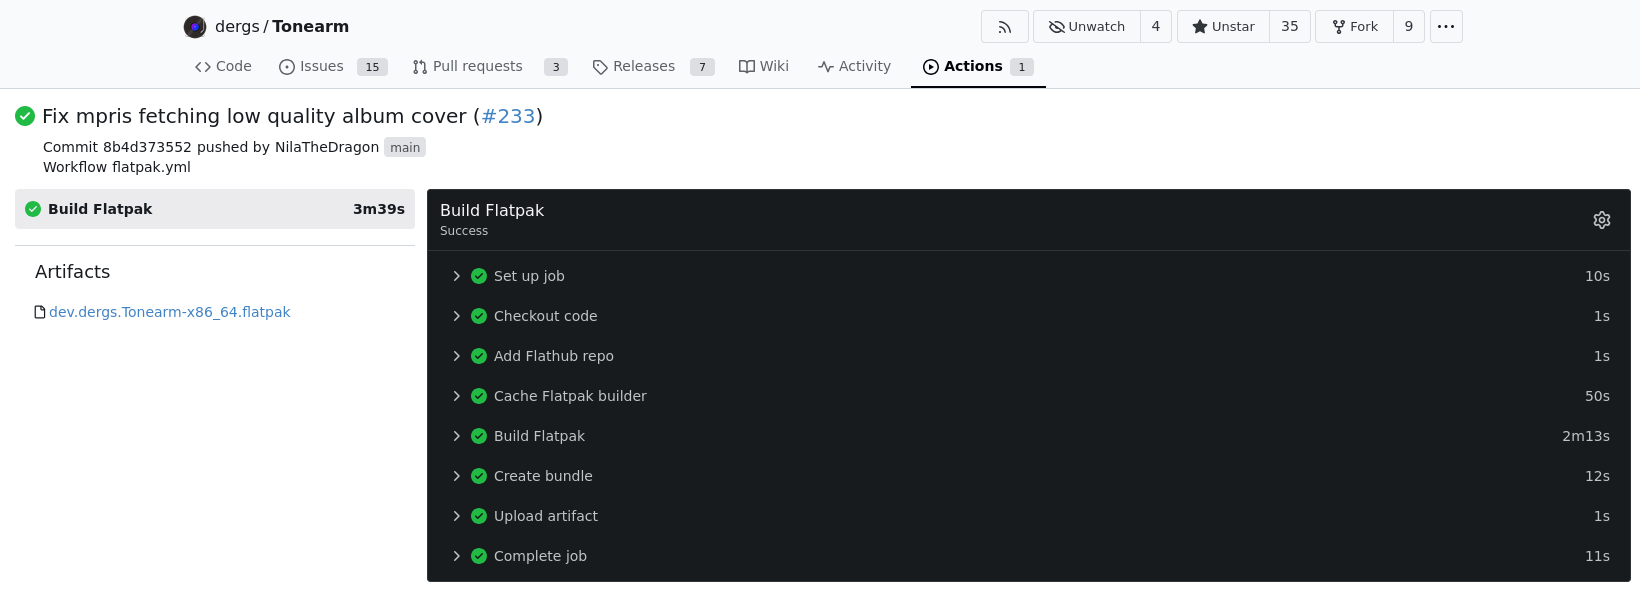Screen dimensions: 1640x591
Task: Open the Wiki tab
Action: (x=764, y=67)
